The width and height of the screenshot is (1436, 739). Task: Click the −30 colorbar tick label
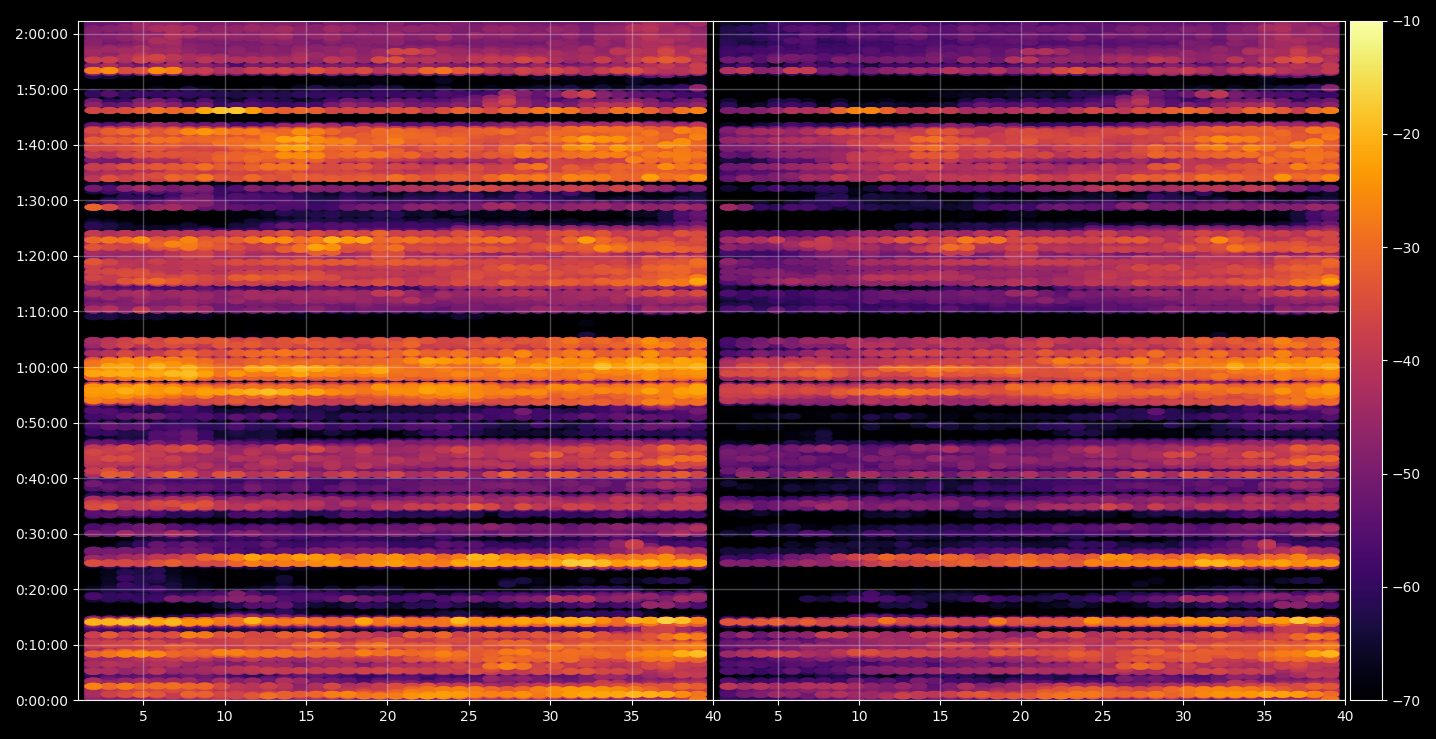(1406, 248)
